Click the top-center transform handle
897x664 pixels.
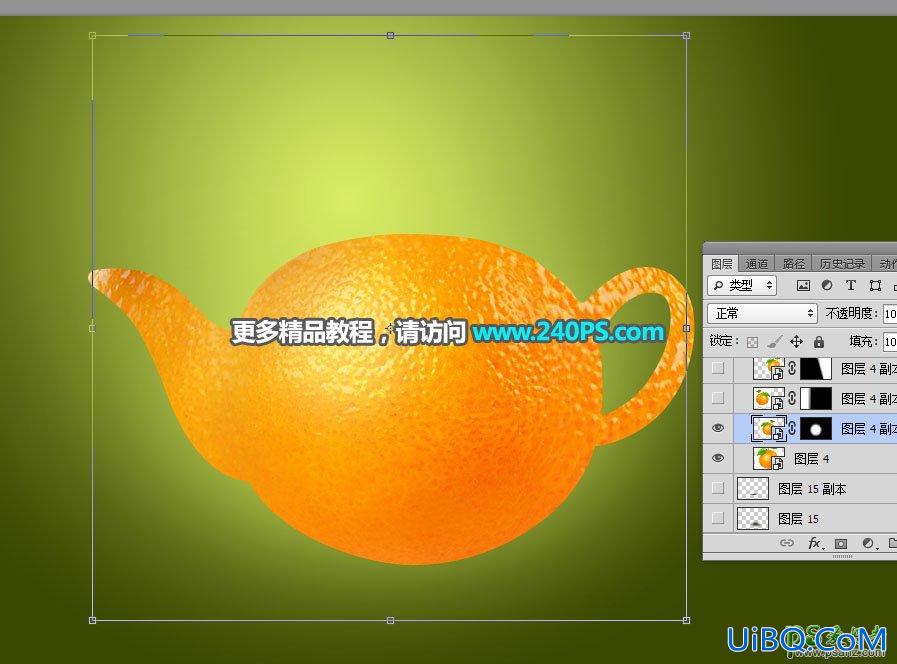(390, 35)
